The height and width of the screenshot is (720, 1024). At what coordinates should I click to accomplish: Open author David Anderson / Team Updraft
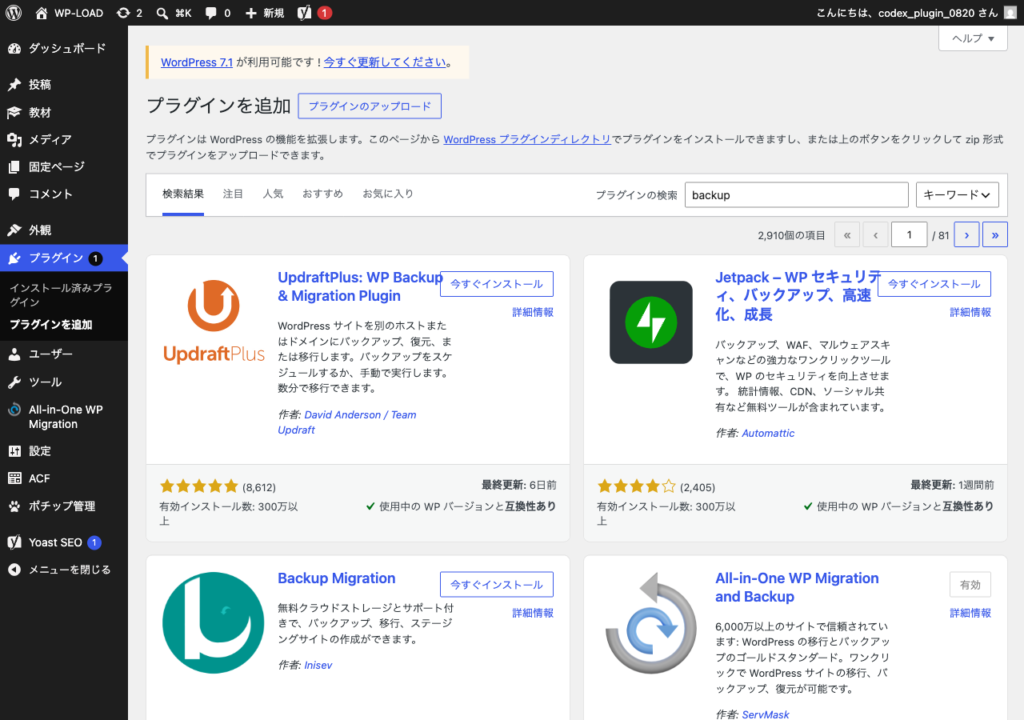(x=347, y=422)
